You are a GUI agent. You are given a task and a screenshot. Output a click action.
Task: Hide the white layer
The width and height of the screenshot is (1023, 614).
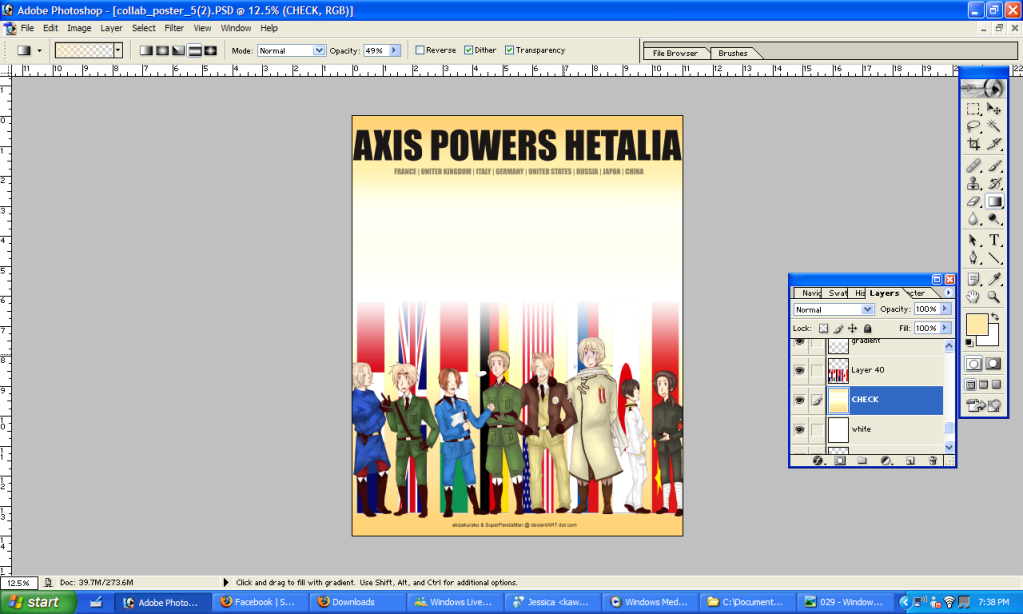[799, 429]
